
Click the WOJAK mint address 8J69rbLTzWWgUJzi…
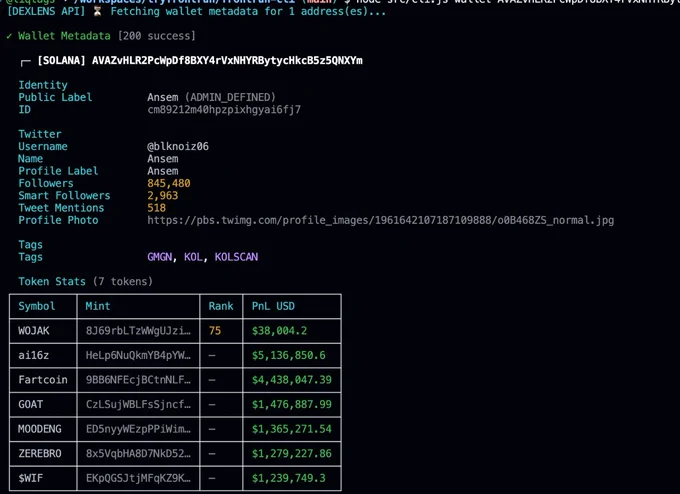click(x=138, y=331)
